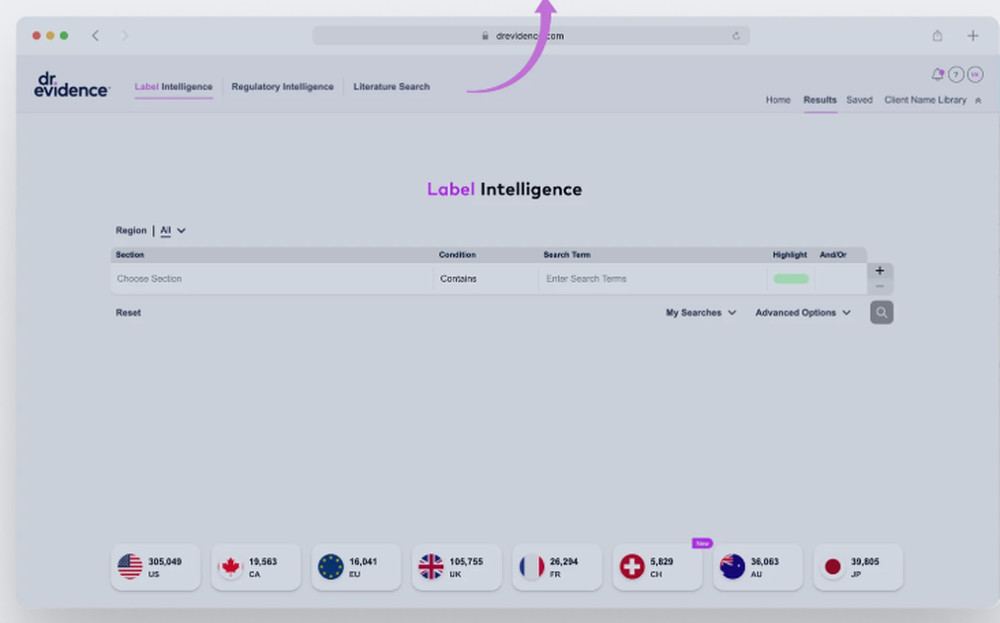
Task: Open the user profile avatar icon
Action: pos(975,74)
